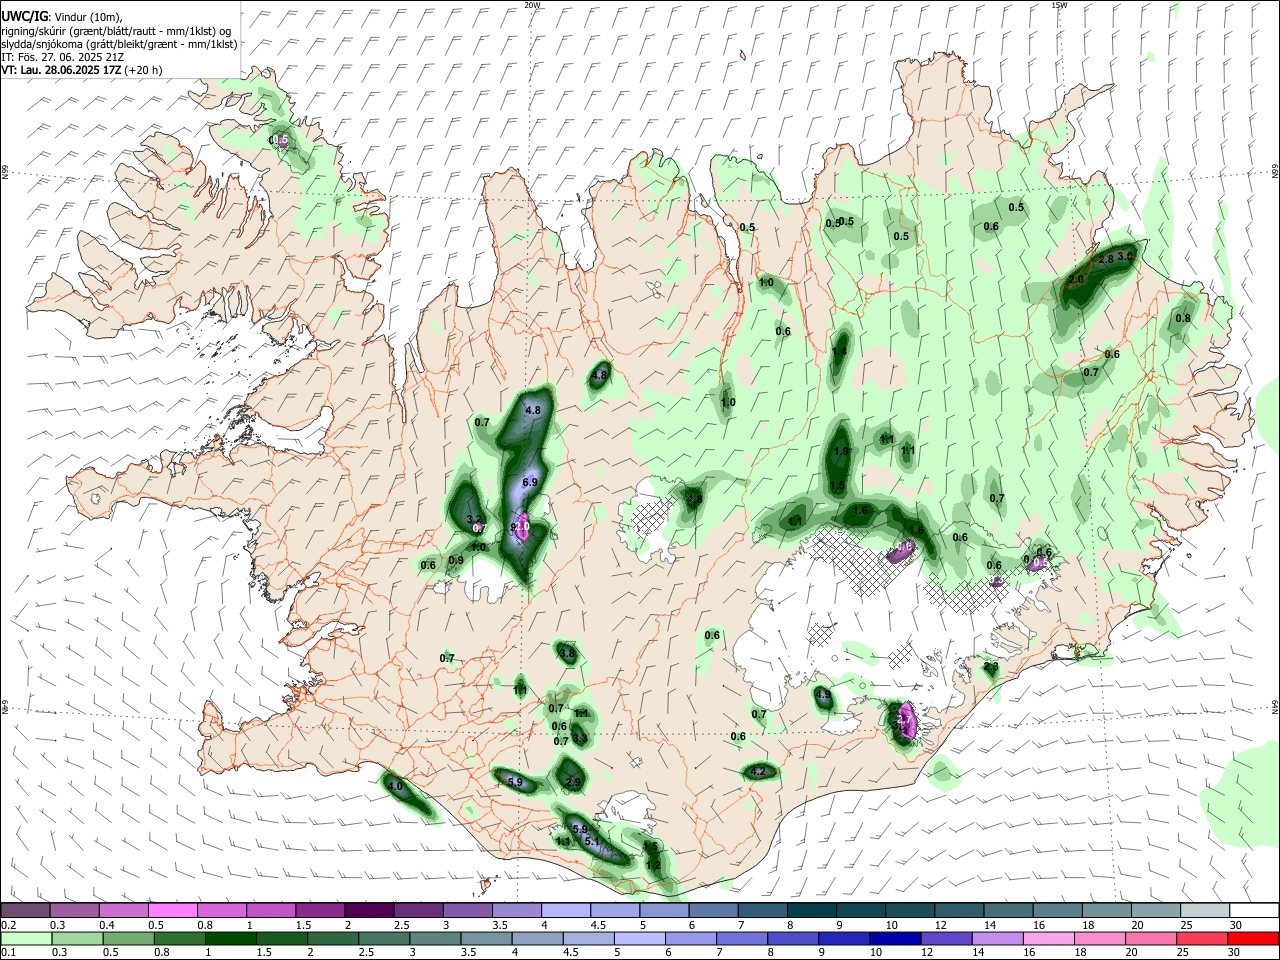Image resolution: width=1280 pixels, height=960 pixels.
Task: Click the 'IT: Fös. 27. 06. 2025 21Z' line
Action: tap(63, 57)
